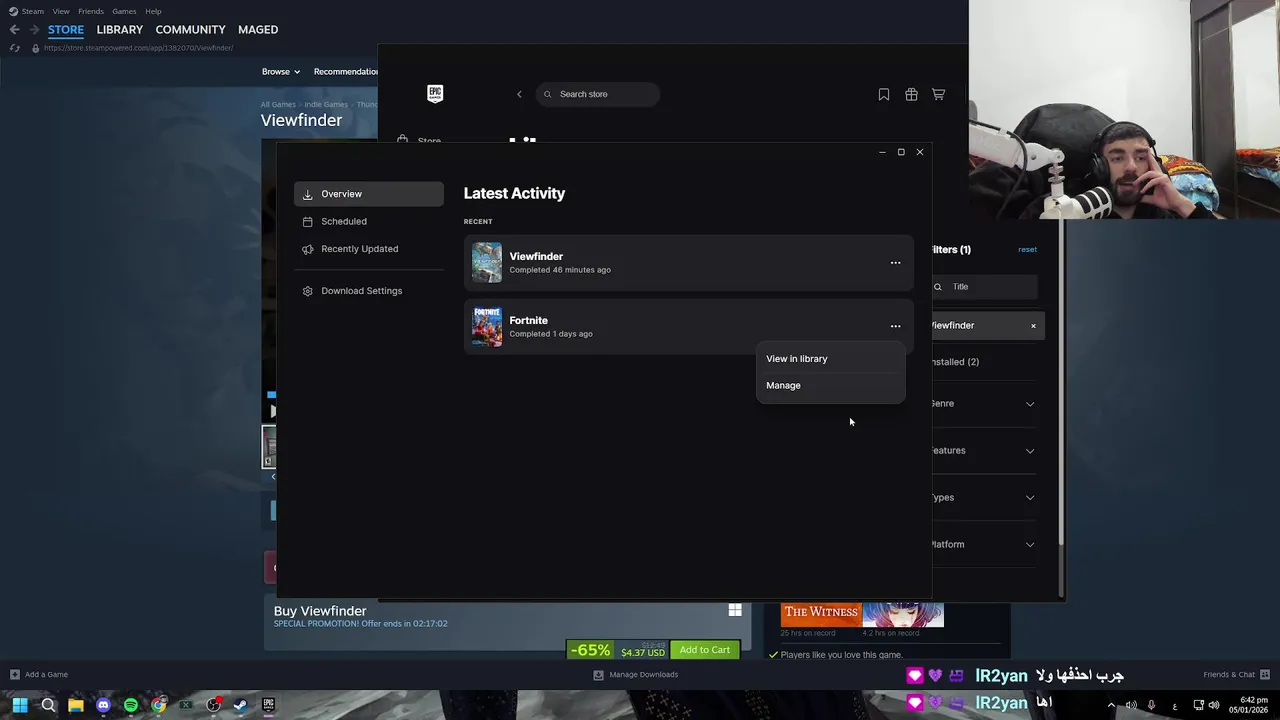Click the Epic Games logo in launcher
The width and height of the screenshot is (1280, 720).
(435, 94)
